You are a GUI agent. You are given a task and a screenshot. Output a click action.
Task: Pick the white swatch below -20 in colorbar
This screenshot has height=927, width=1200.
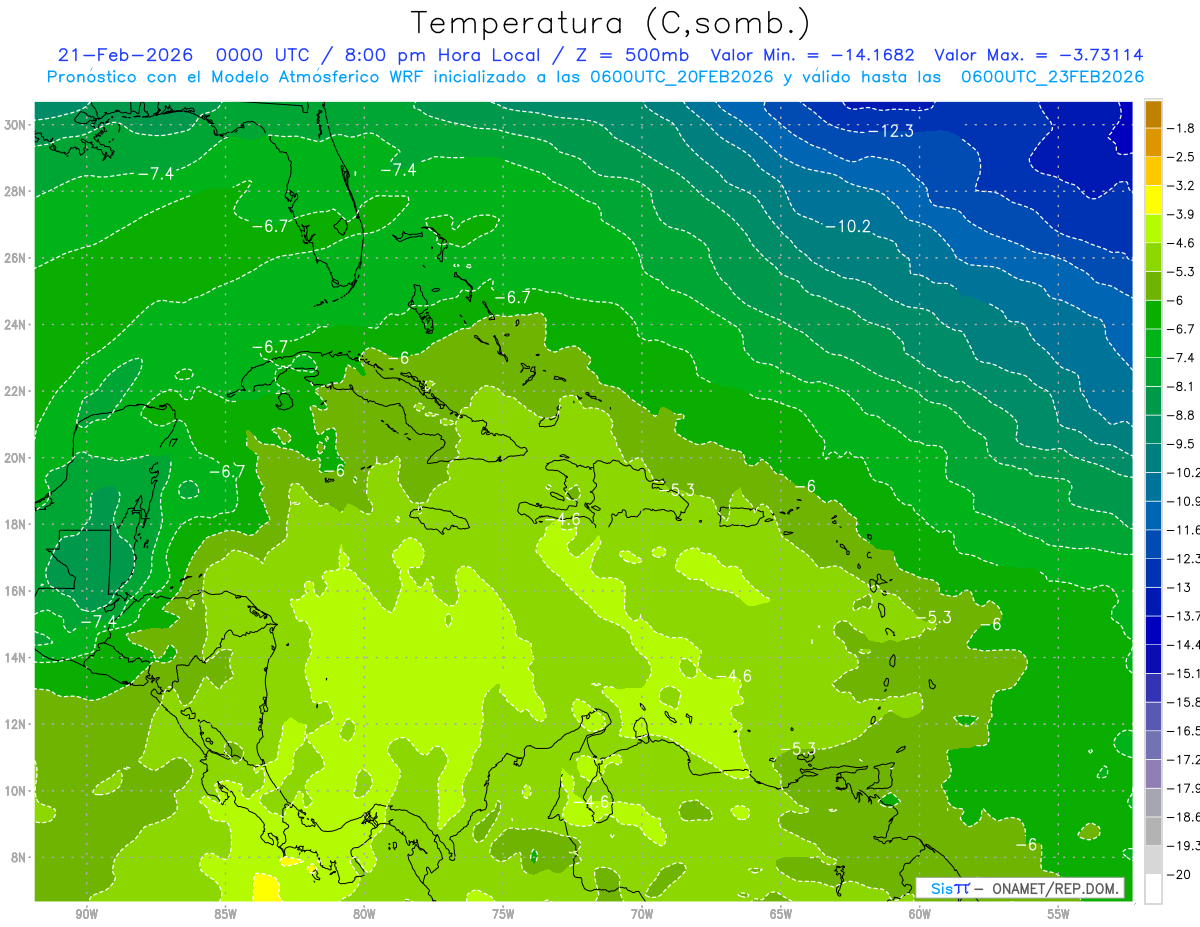1153,889
